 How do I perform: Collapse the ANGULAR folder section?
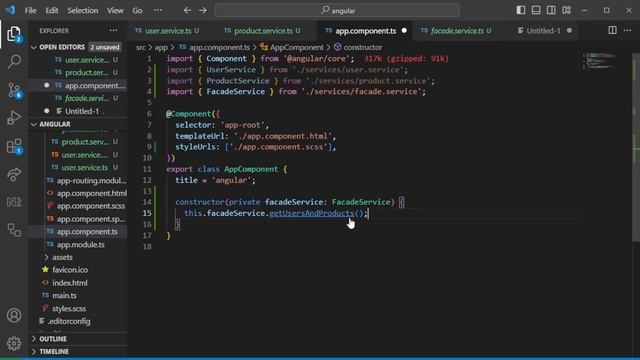pyautogui.click(x=55, y=124)
